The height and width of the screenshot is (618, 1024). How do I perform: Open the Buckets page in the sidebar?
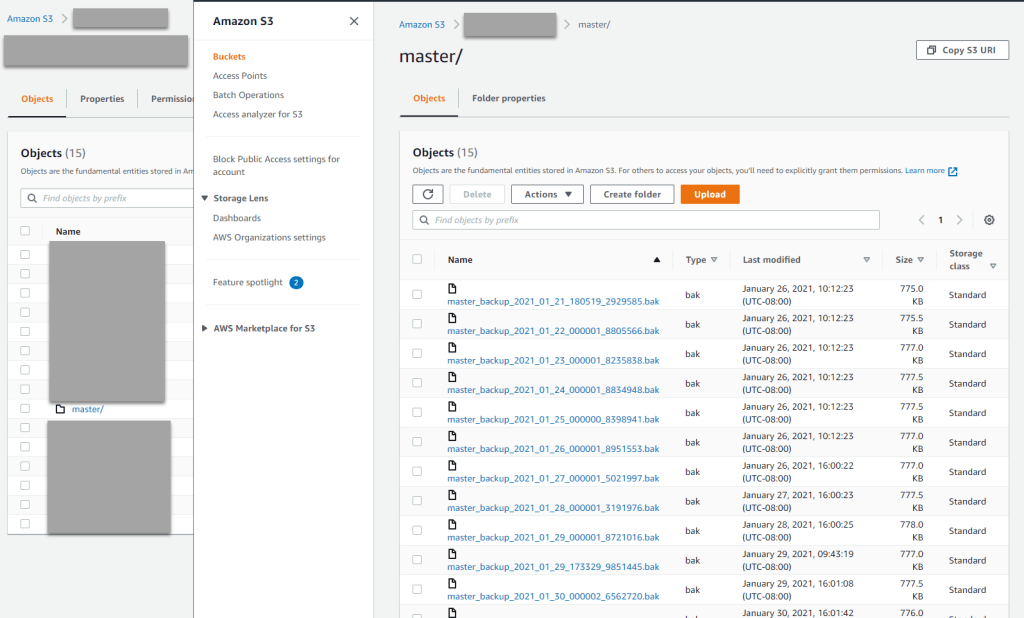pos(229,56)
